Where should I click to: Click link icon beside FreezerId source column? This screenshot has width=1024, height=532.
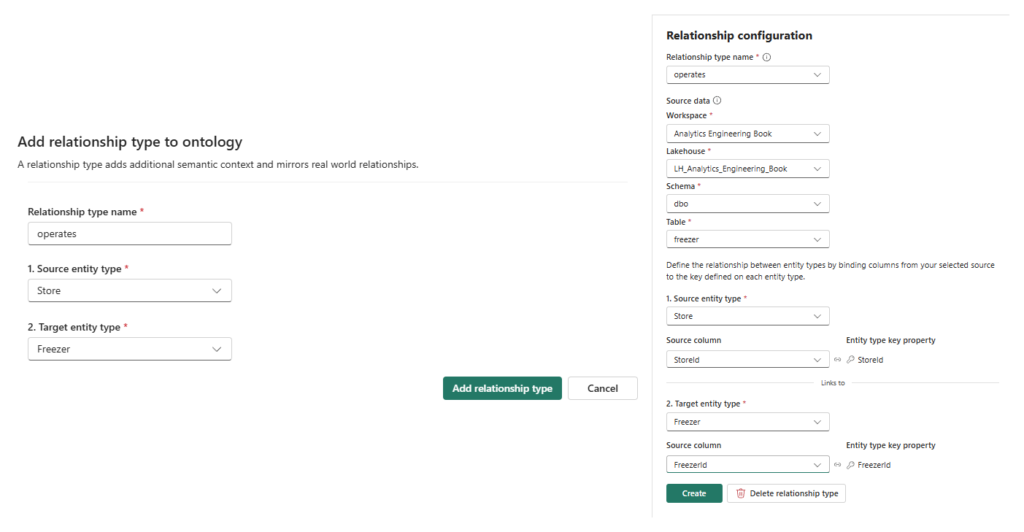837,465
